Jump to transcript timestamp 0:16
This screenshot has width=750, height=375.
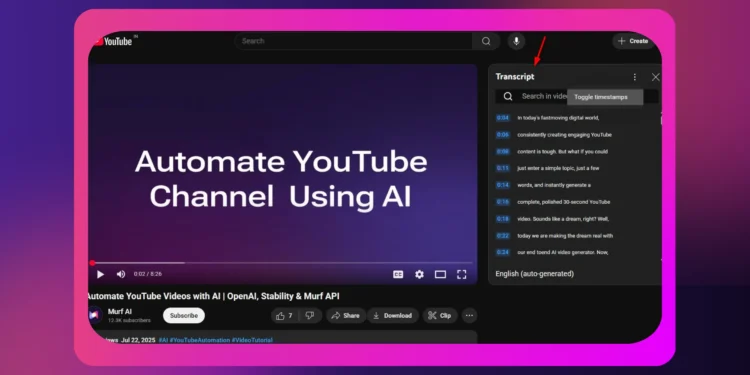503,202
